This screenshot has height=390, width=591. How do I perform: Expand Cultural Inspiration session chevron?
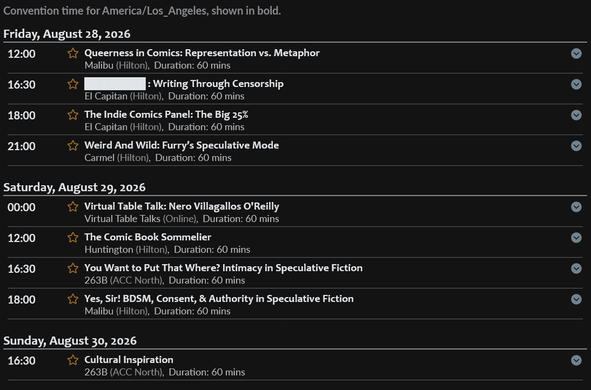point(576,360)
